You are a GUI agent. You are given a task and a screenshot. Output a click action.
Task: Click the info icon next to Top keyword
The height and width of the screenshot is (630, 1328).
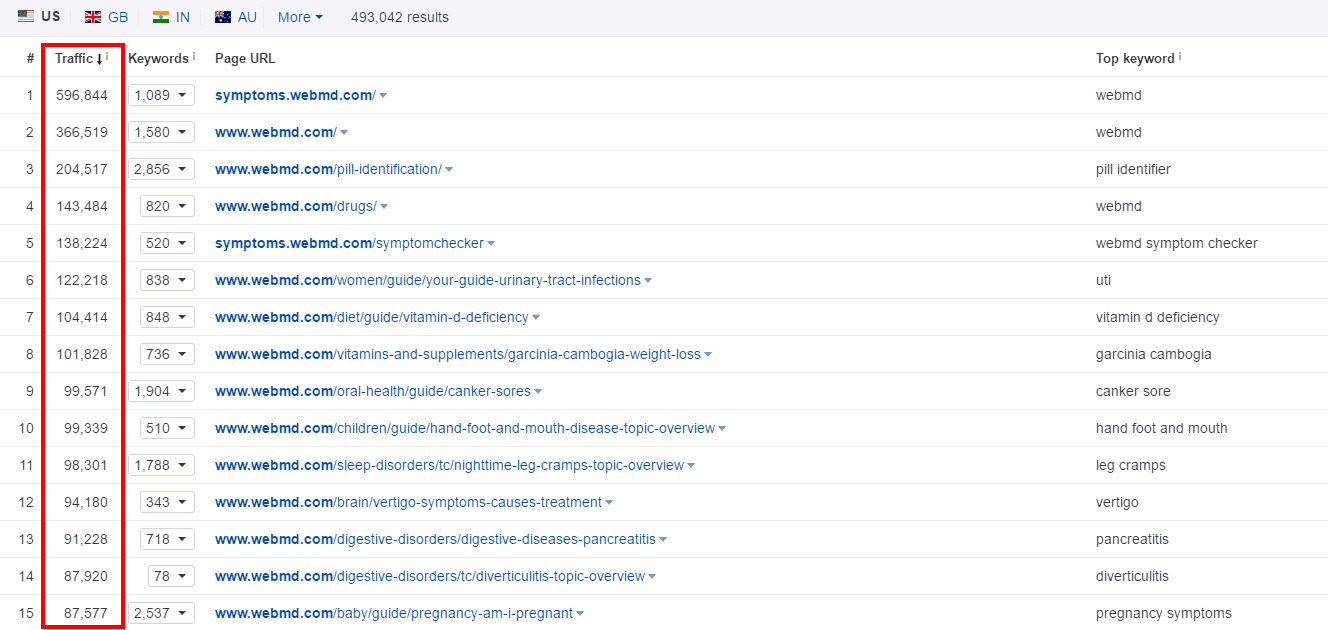[x=1180, y=57]
